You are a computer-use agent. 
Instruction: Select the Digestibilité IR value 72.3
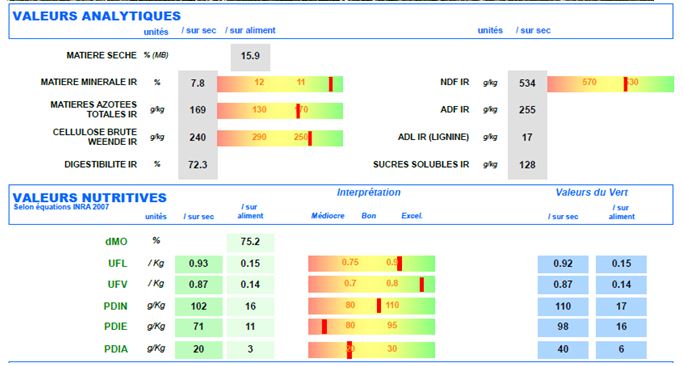[198, 165]
